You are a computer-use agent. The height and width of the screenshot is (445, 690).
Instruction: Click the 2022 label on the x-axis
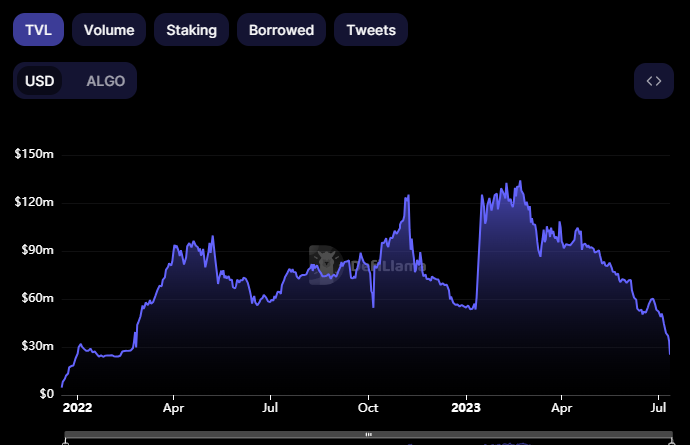tap(76, 408)
